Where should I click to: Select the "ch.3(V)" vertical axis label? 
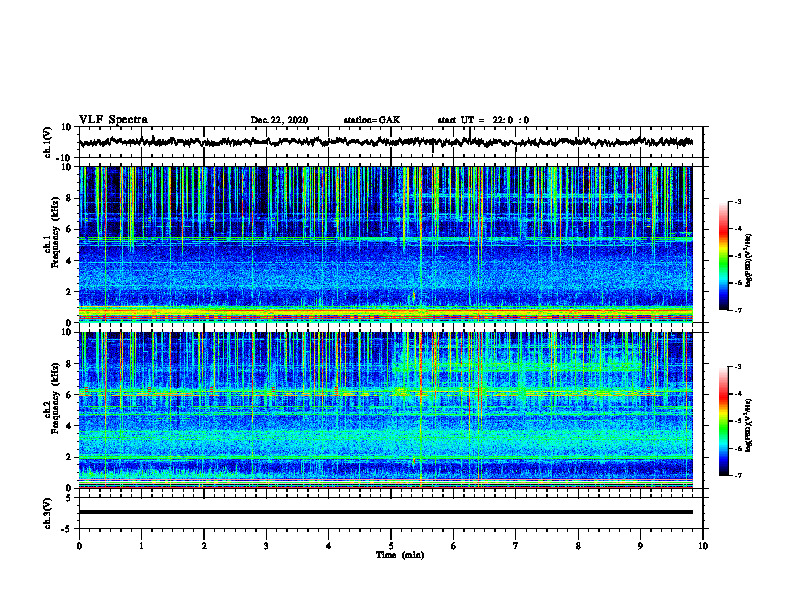point(48,513)
